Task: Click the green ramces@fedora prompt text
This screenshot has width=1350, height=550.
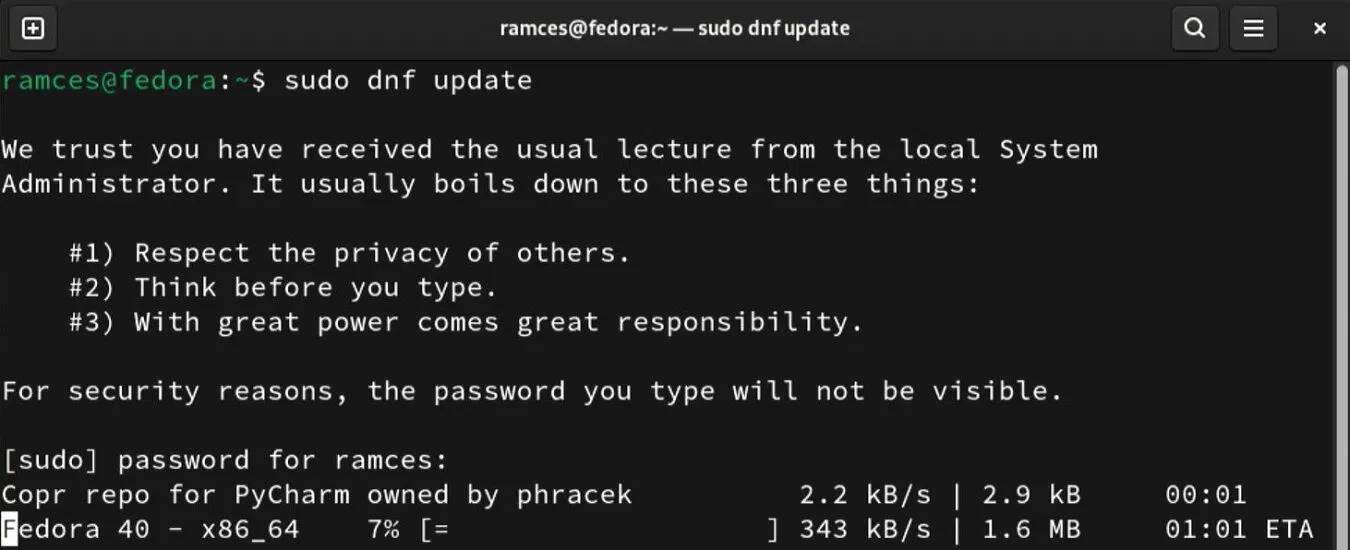Action: (108, 81)
